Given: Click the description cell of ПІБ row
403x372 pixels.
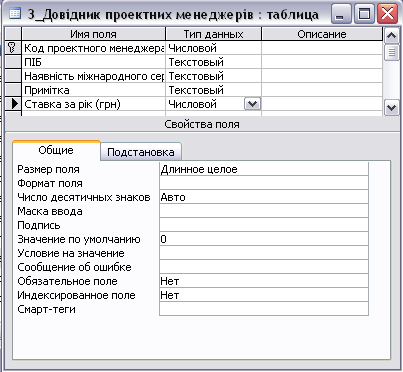Looking at the screenshot, I should point(322,62).
